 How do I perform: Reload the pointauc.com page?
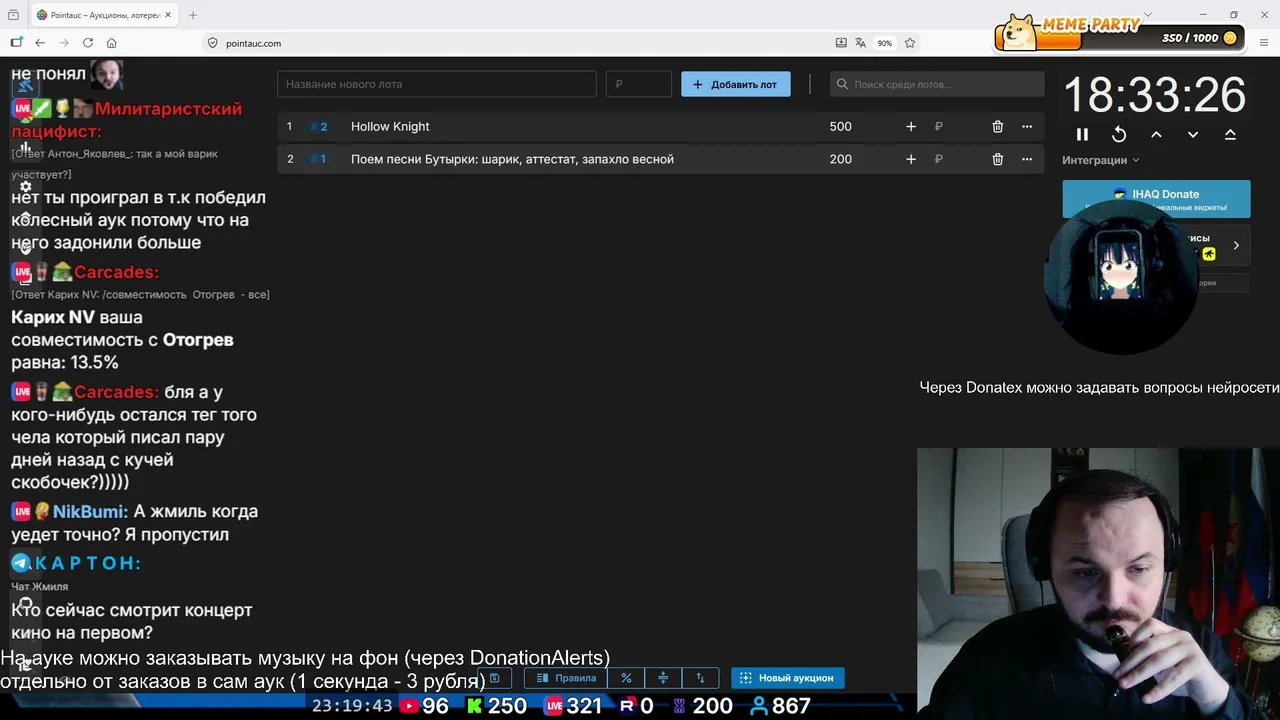[x=88, y=43]
